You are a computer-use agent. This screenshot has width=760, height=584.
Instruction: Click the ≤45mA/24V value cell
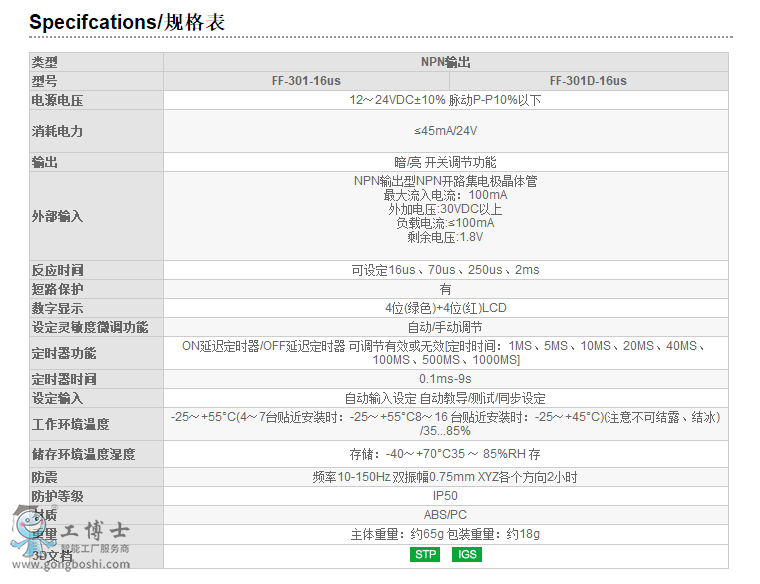pos(446,131)
